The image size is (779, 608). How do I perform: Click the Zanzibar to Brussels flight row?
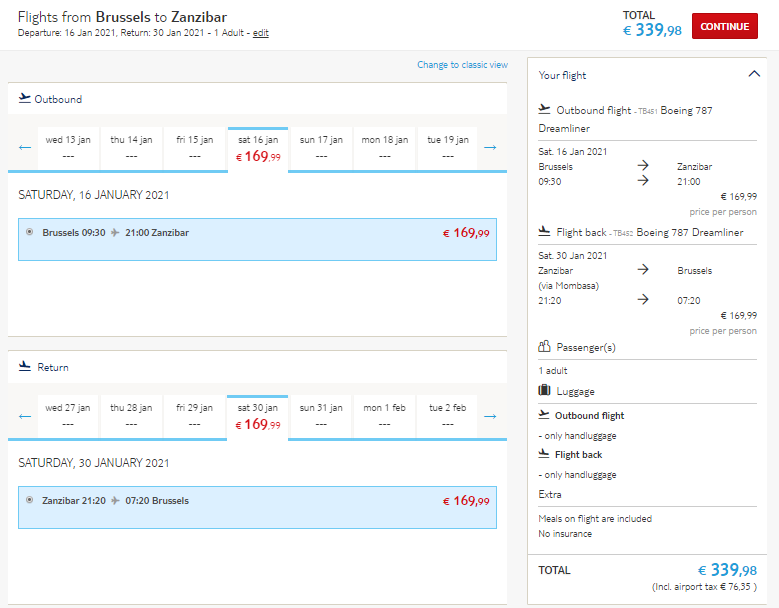[257, 507]
